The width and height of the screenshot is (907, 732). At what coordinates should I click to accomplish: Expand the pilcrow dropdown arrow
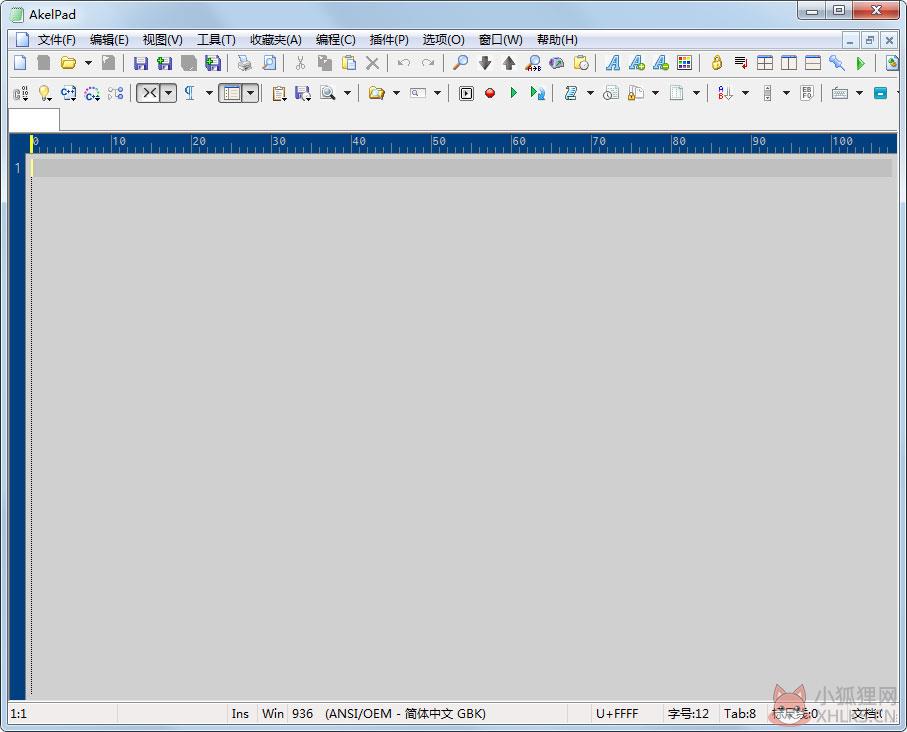[x=209, y=93]
